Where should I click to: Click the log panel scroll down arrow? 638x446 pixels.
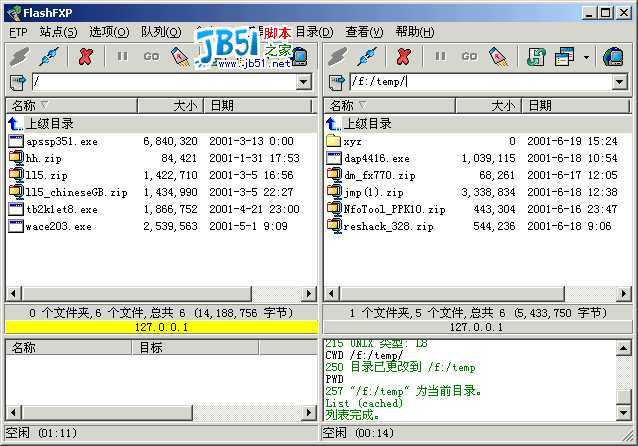624,413
